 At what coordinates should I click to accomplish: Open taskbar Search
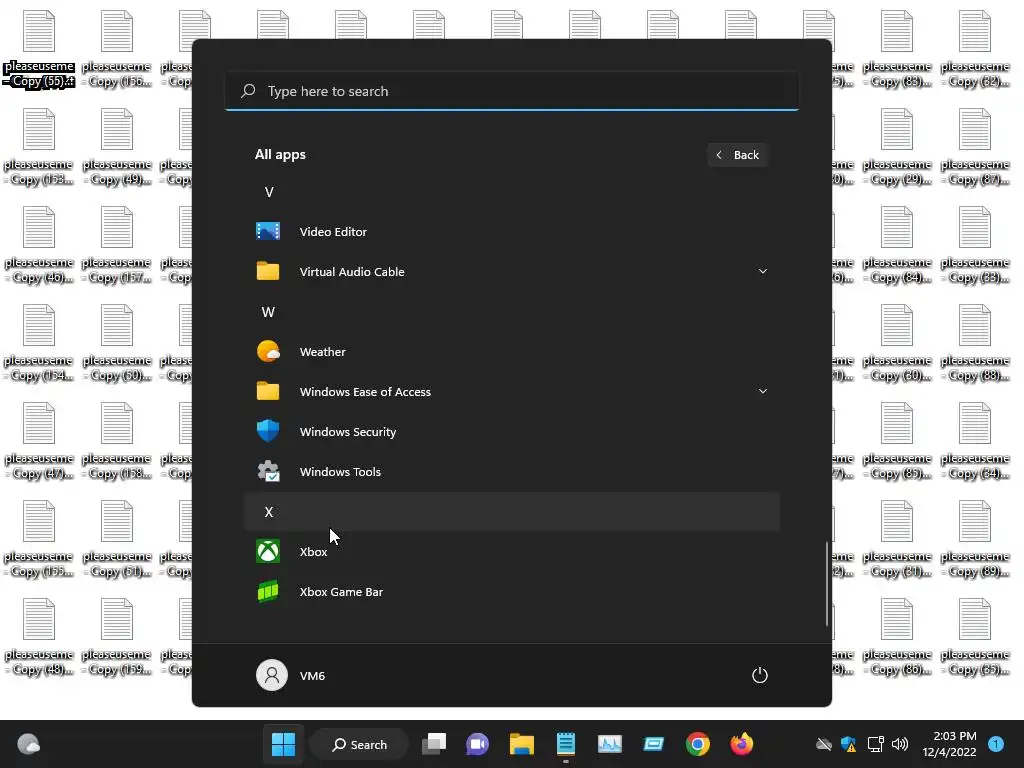pos(359,744)
